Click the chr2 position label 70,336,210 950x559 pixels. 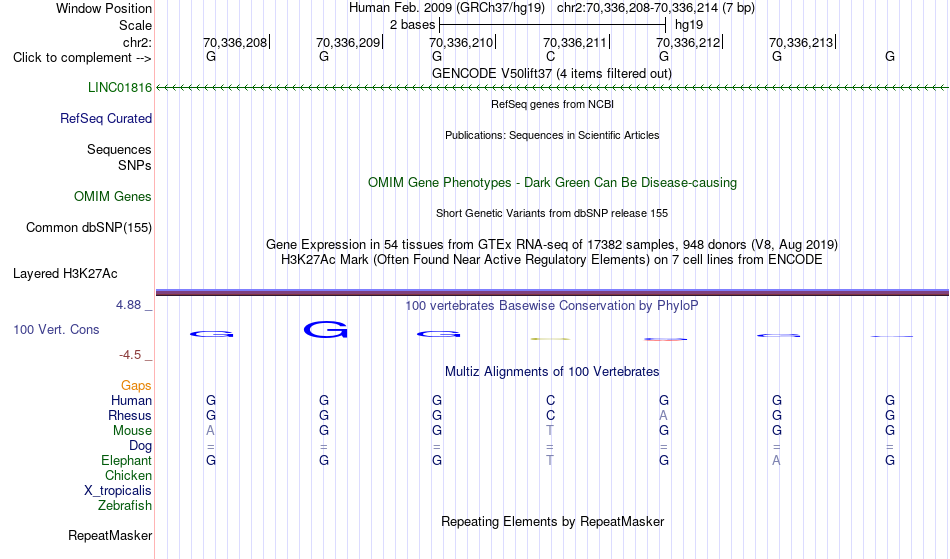[x=462, y=42]
